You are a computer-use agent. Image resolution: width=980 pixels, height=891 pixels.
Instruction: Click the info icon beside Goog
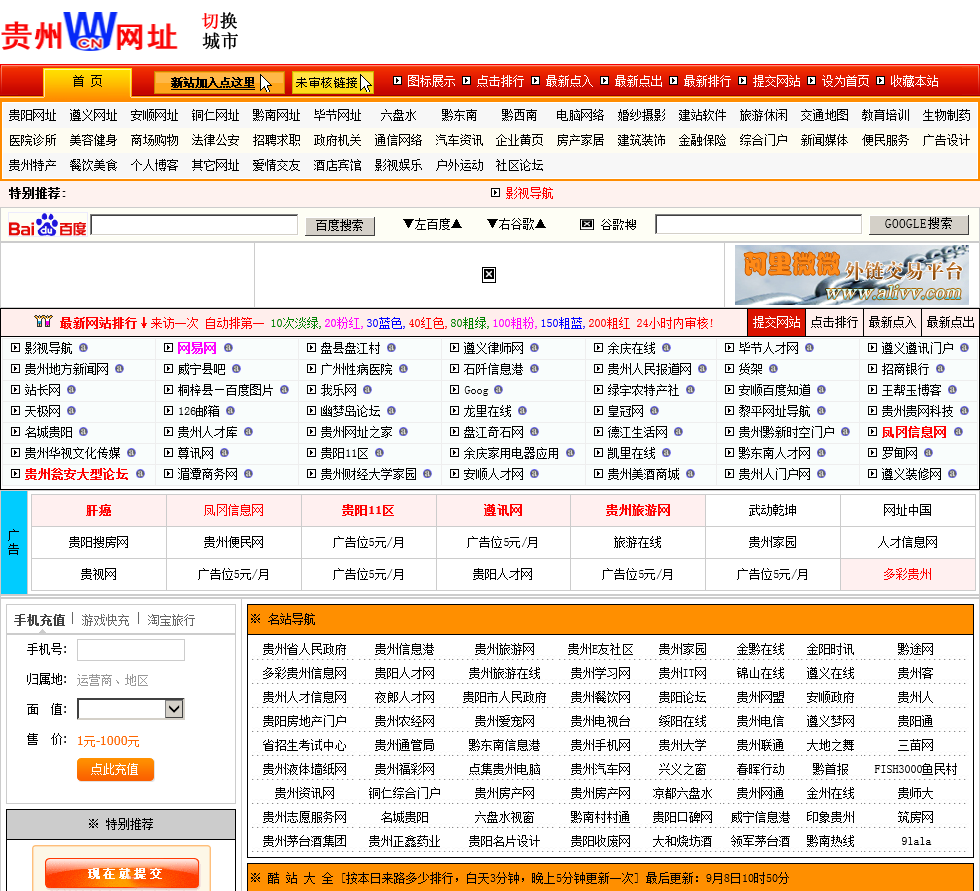[499, 390]
